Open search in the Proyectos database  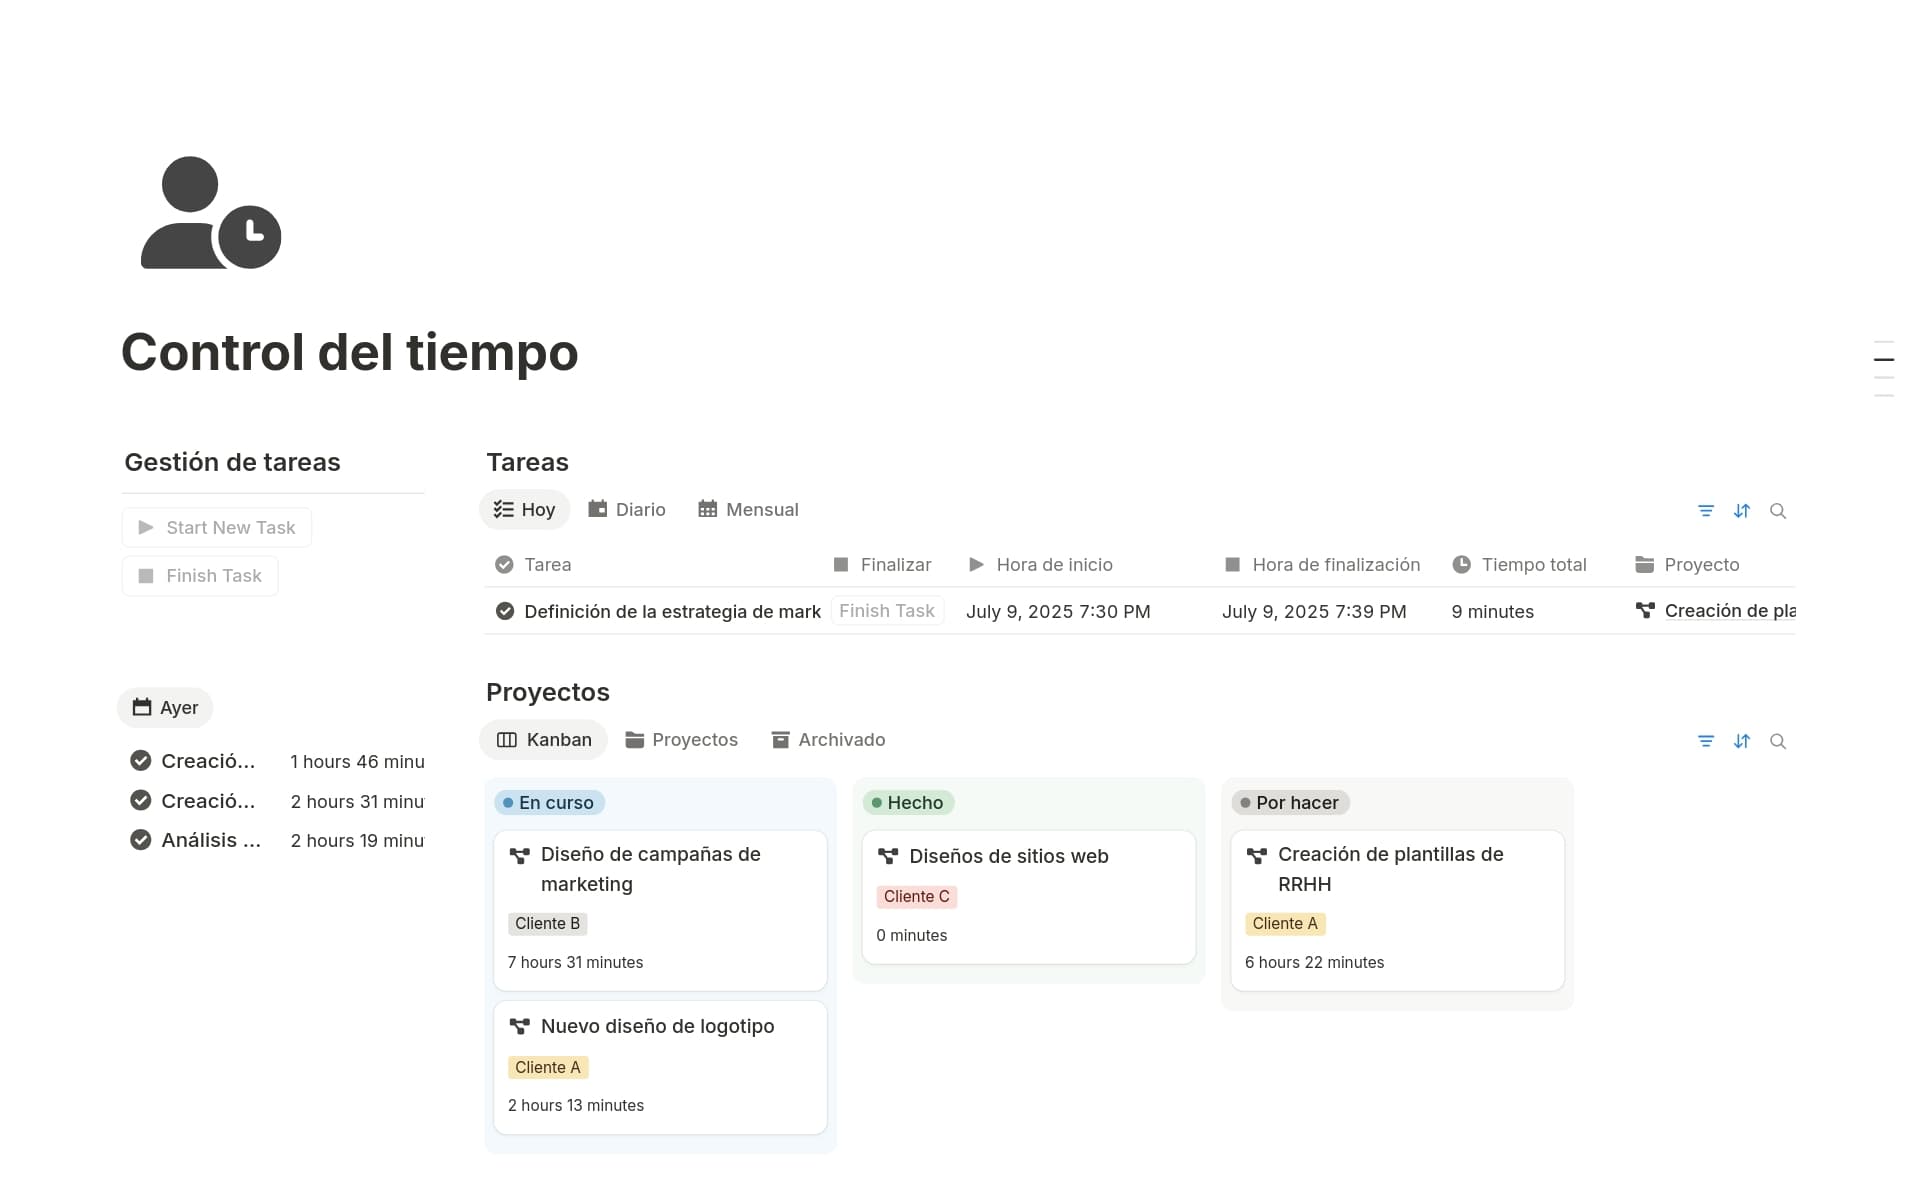[1778, 741]
